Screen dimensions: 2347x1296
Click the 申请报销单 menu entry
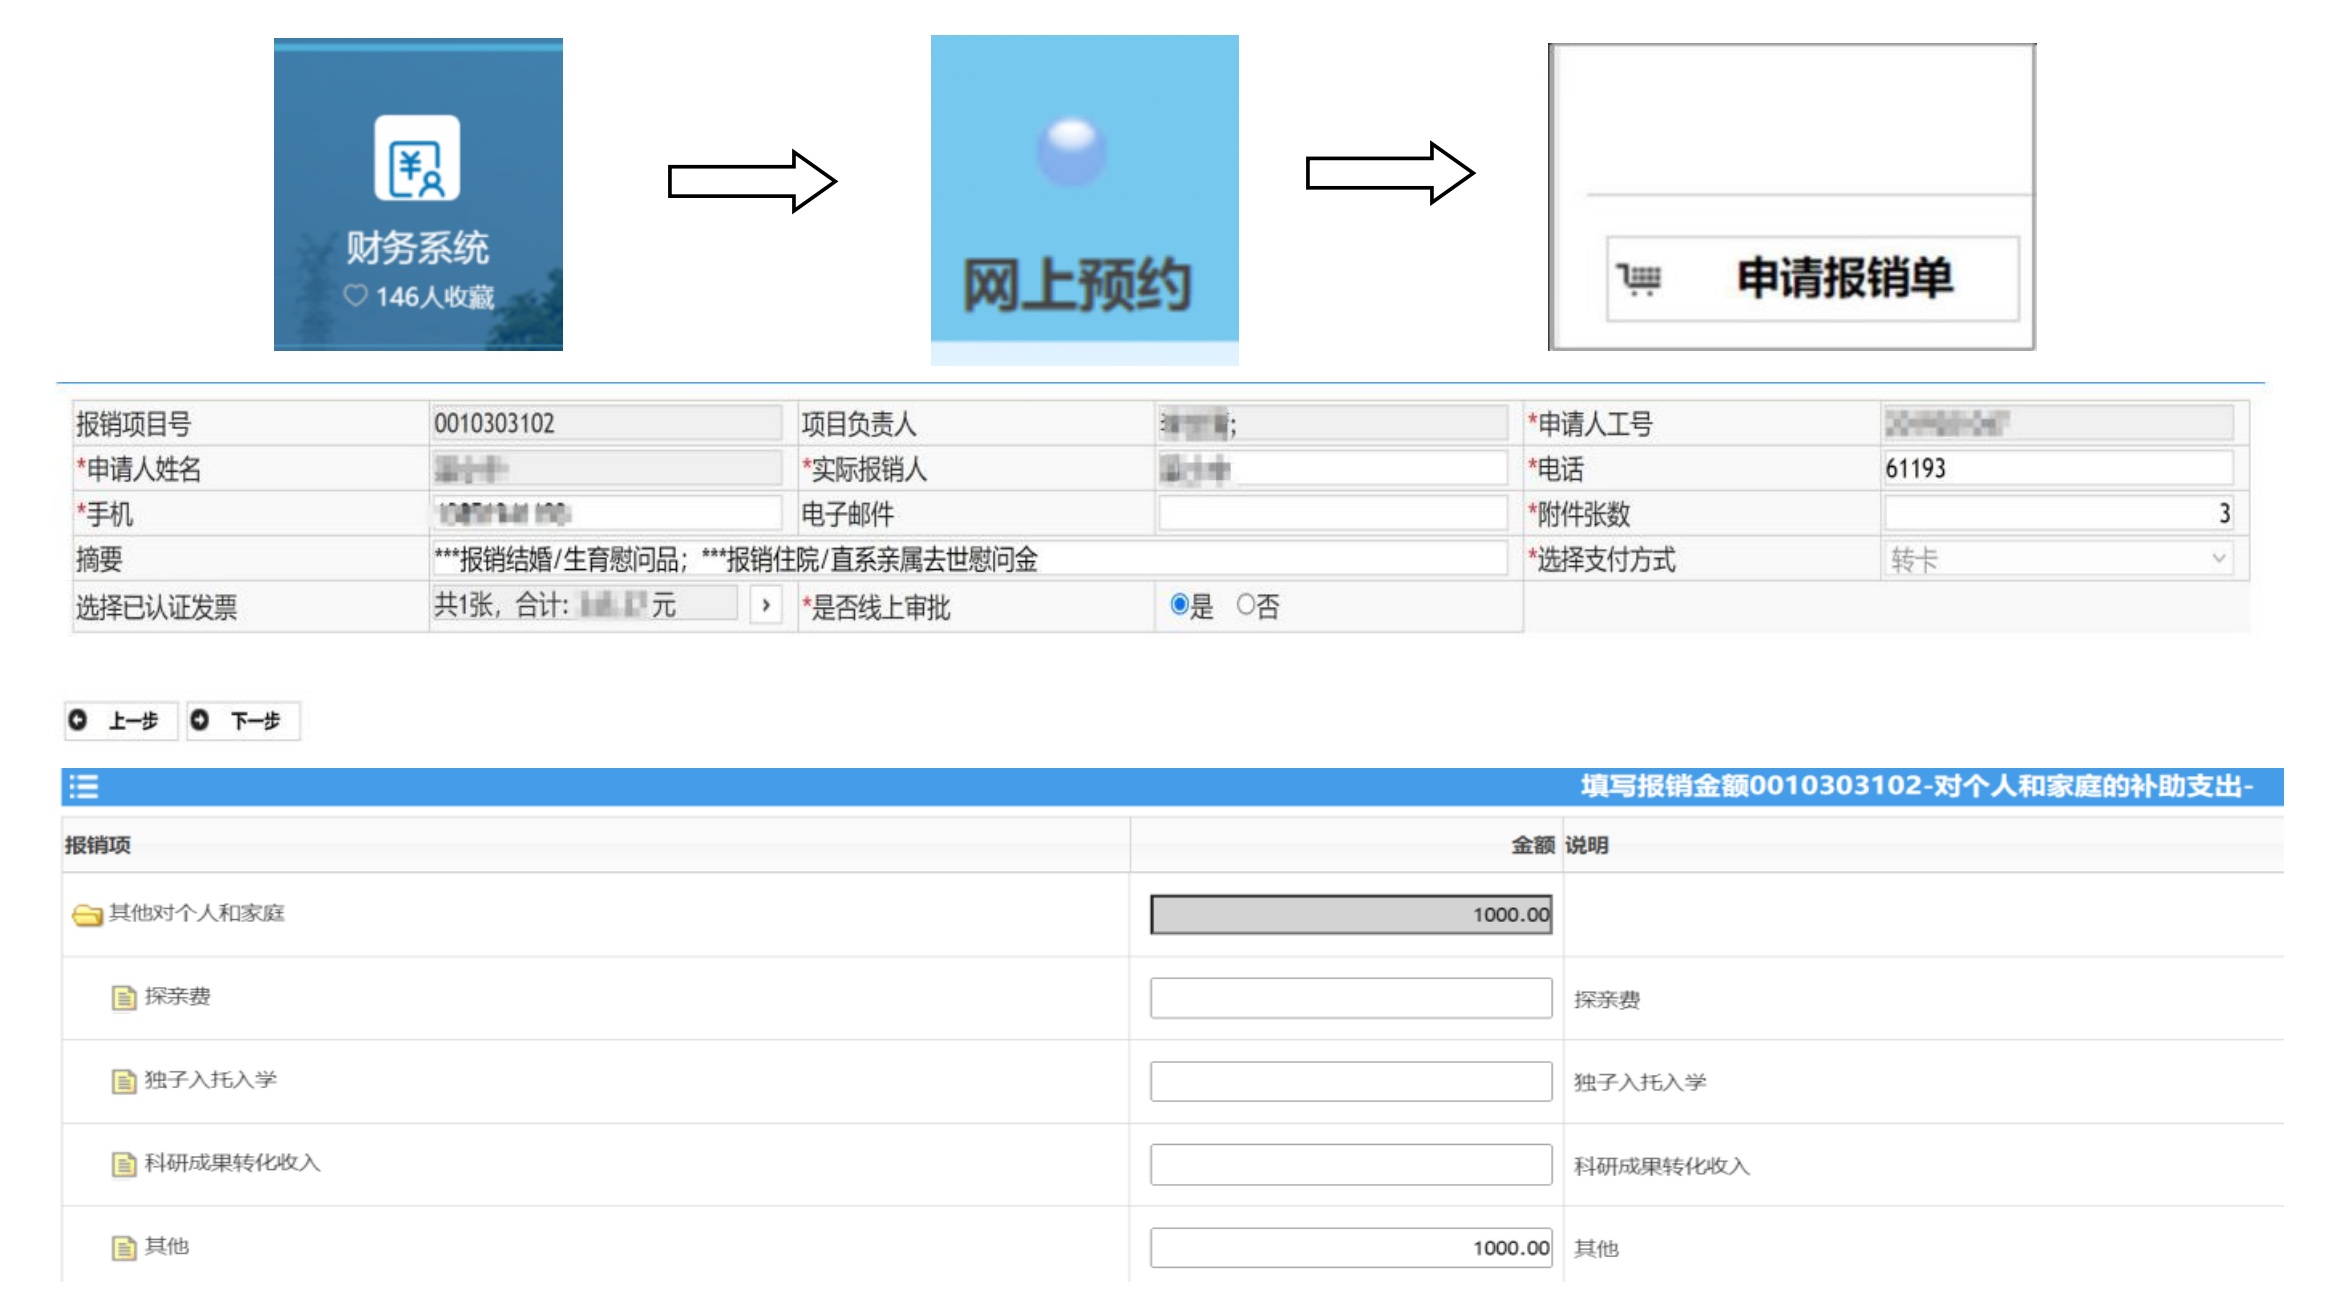point(1812,279)
